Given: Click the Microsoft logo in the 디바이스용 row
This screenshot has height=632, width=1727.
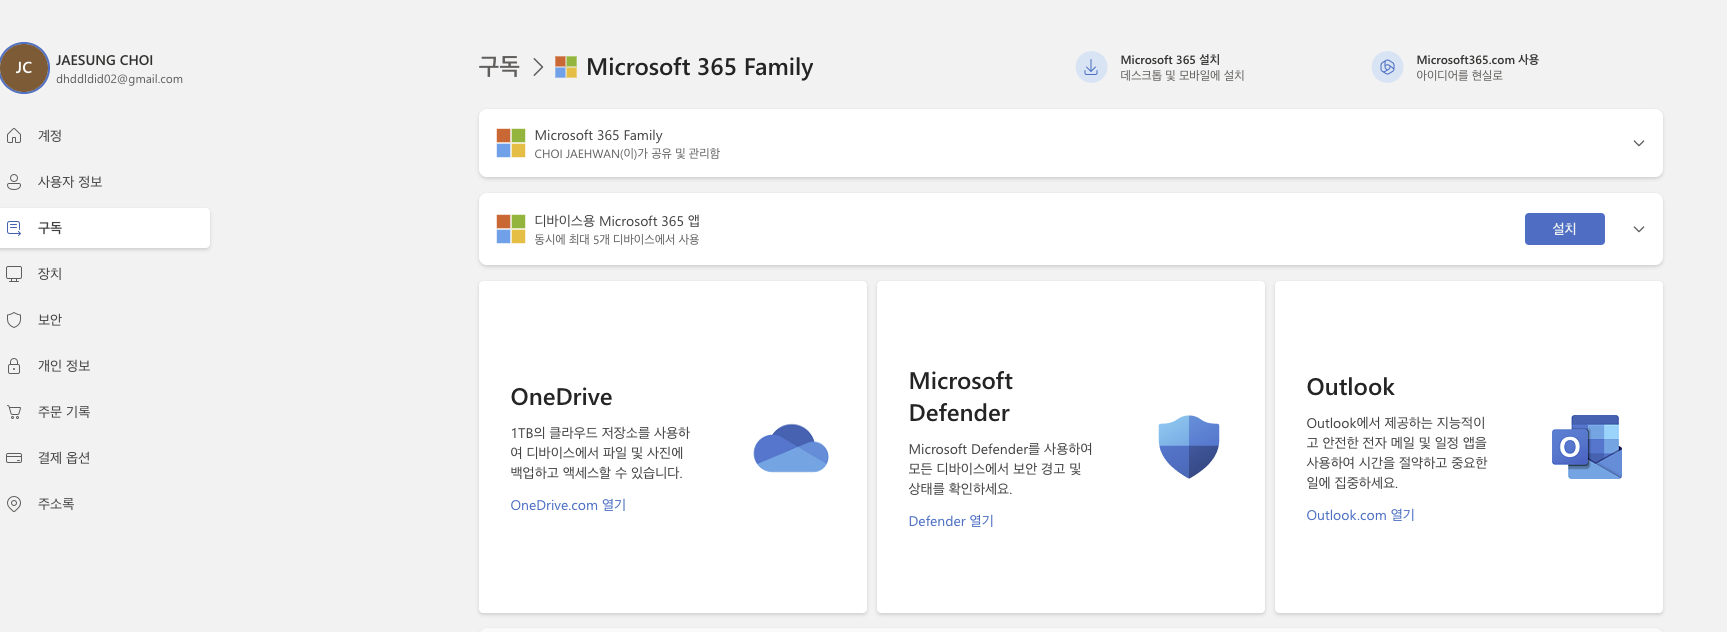Looking at the screenshot, I should point(511,229).
